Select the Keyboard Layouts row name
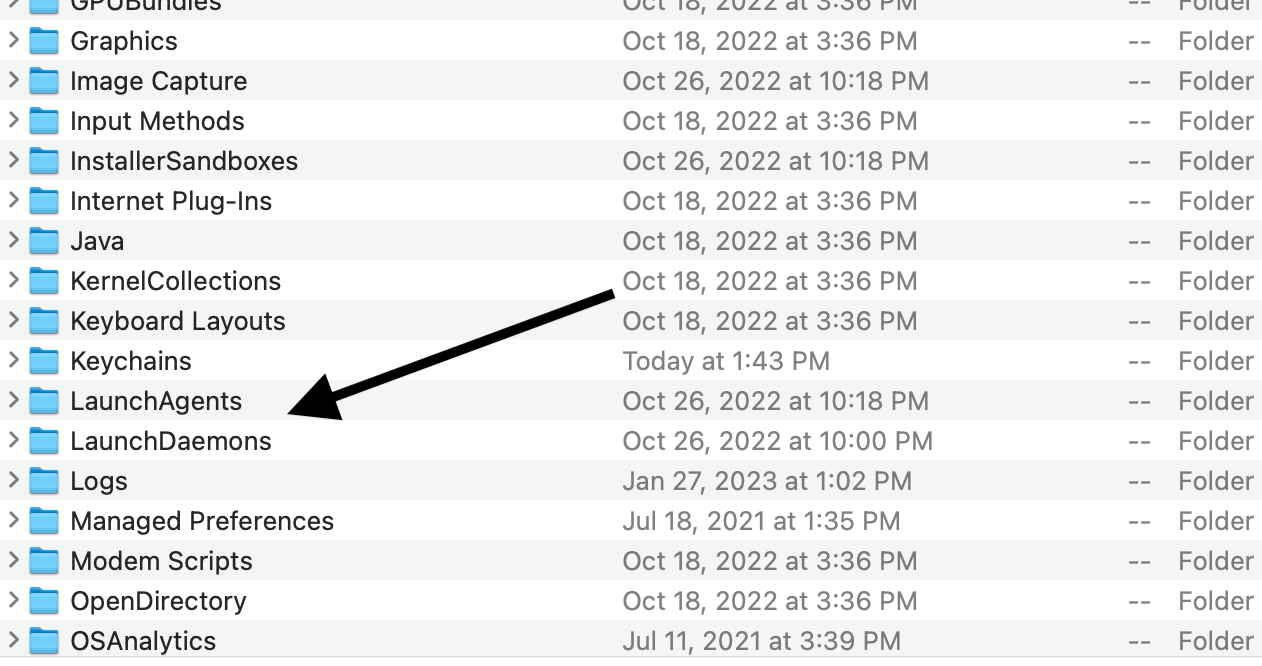 coord(178,321)
